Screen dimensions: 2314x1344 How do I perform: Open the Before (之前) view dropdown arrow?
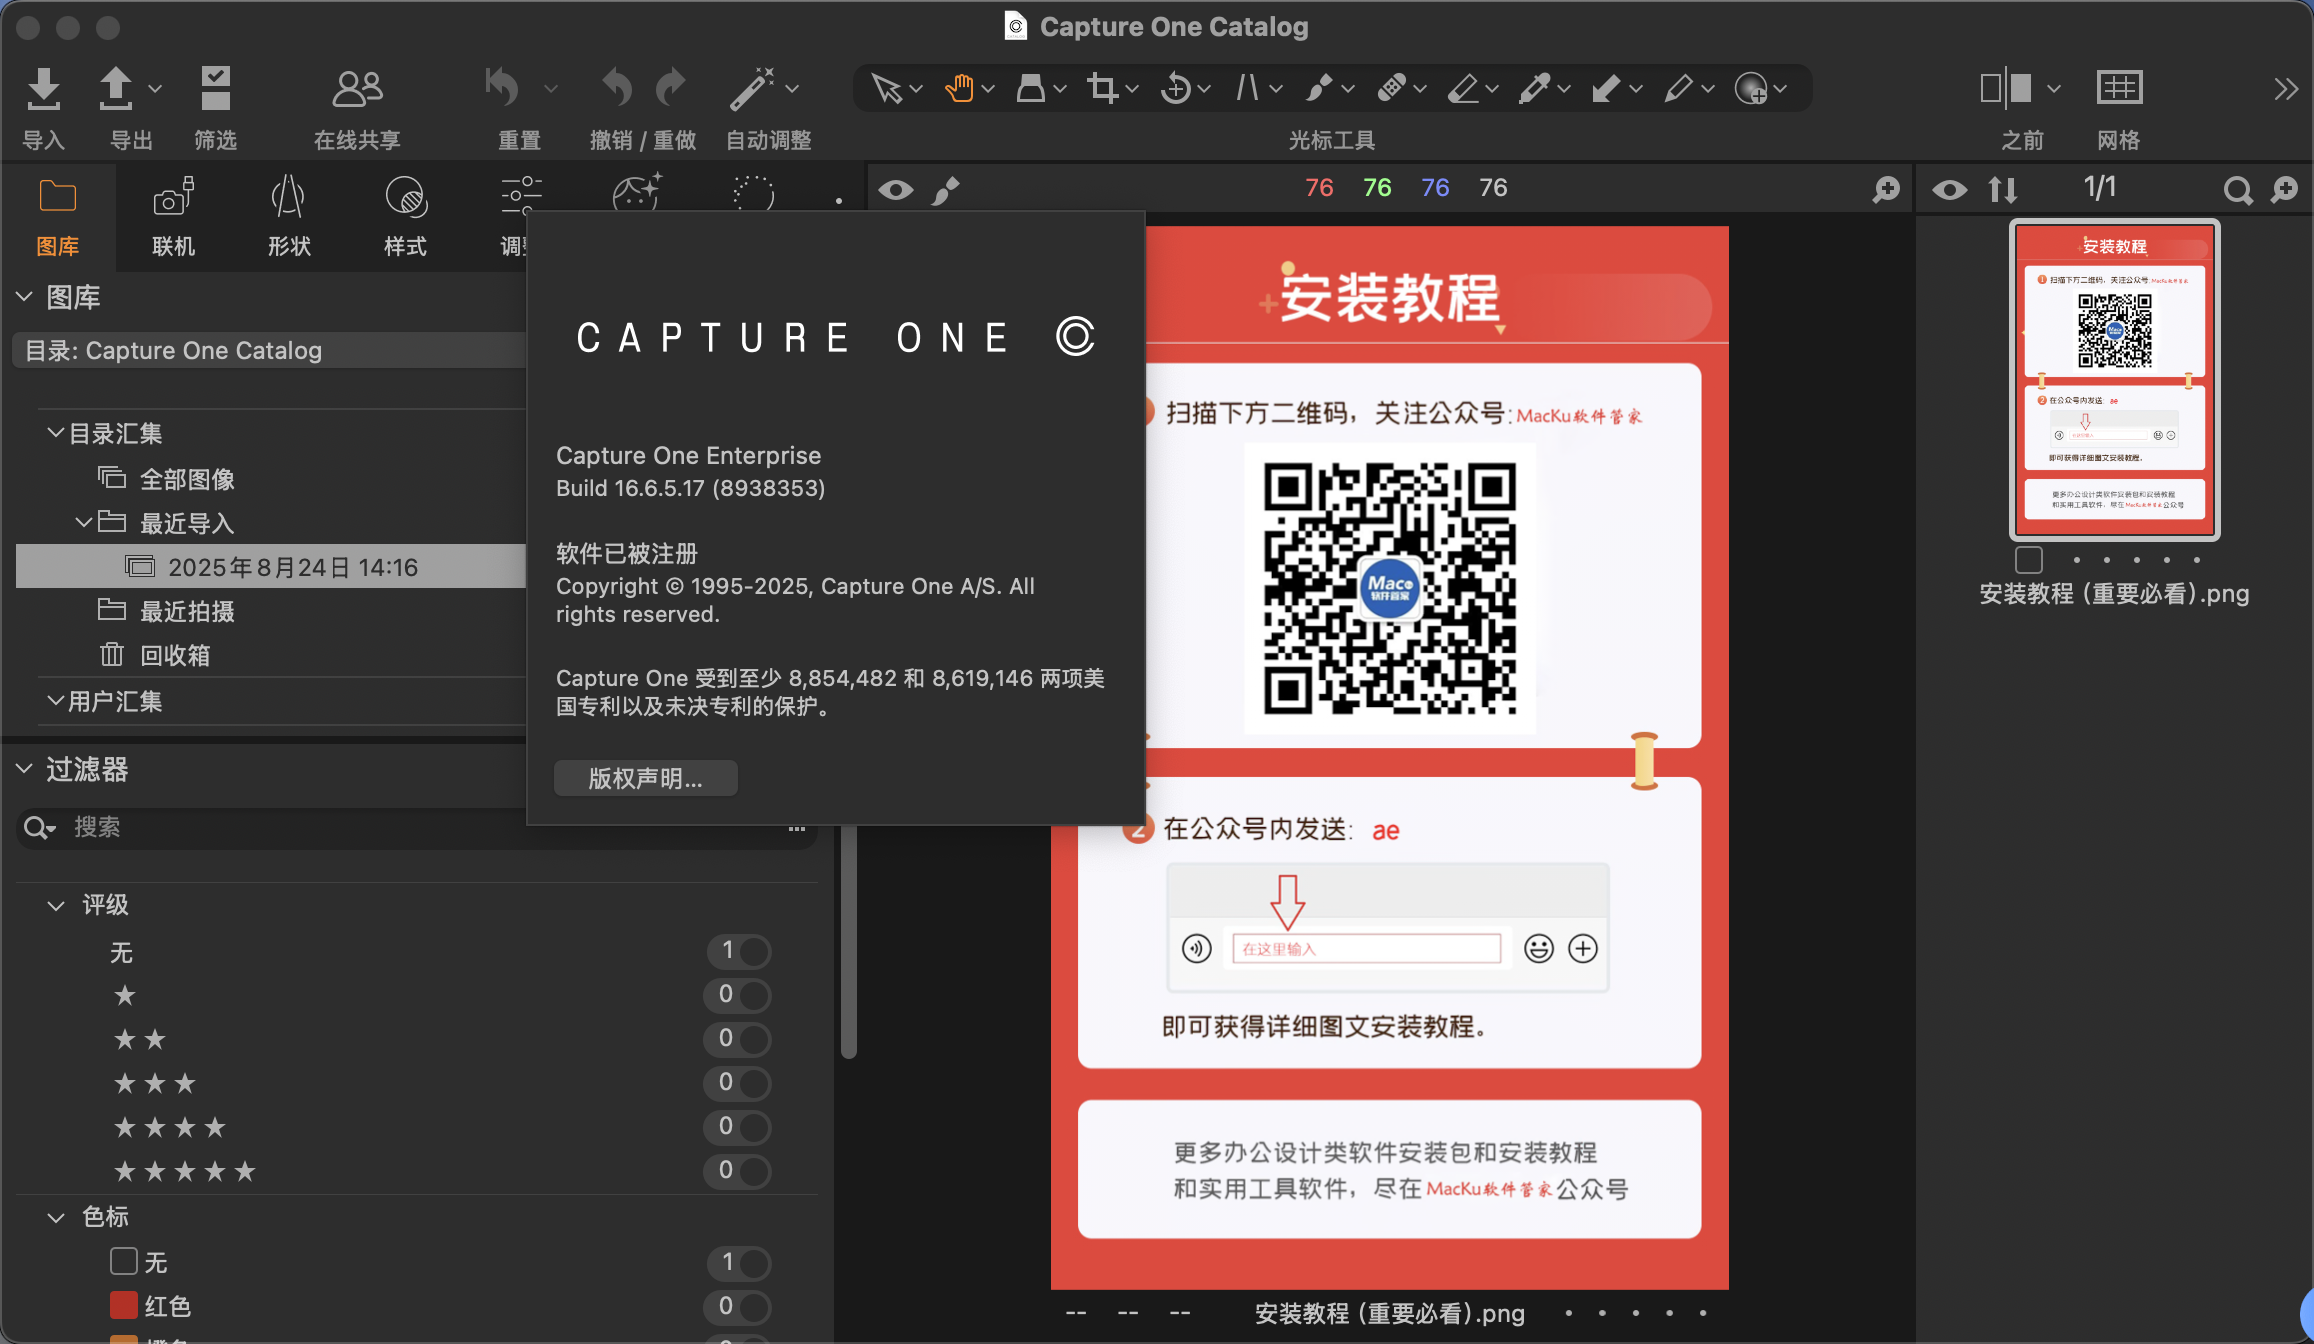point(2054,89)
